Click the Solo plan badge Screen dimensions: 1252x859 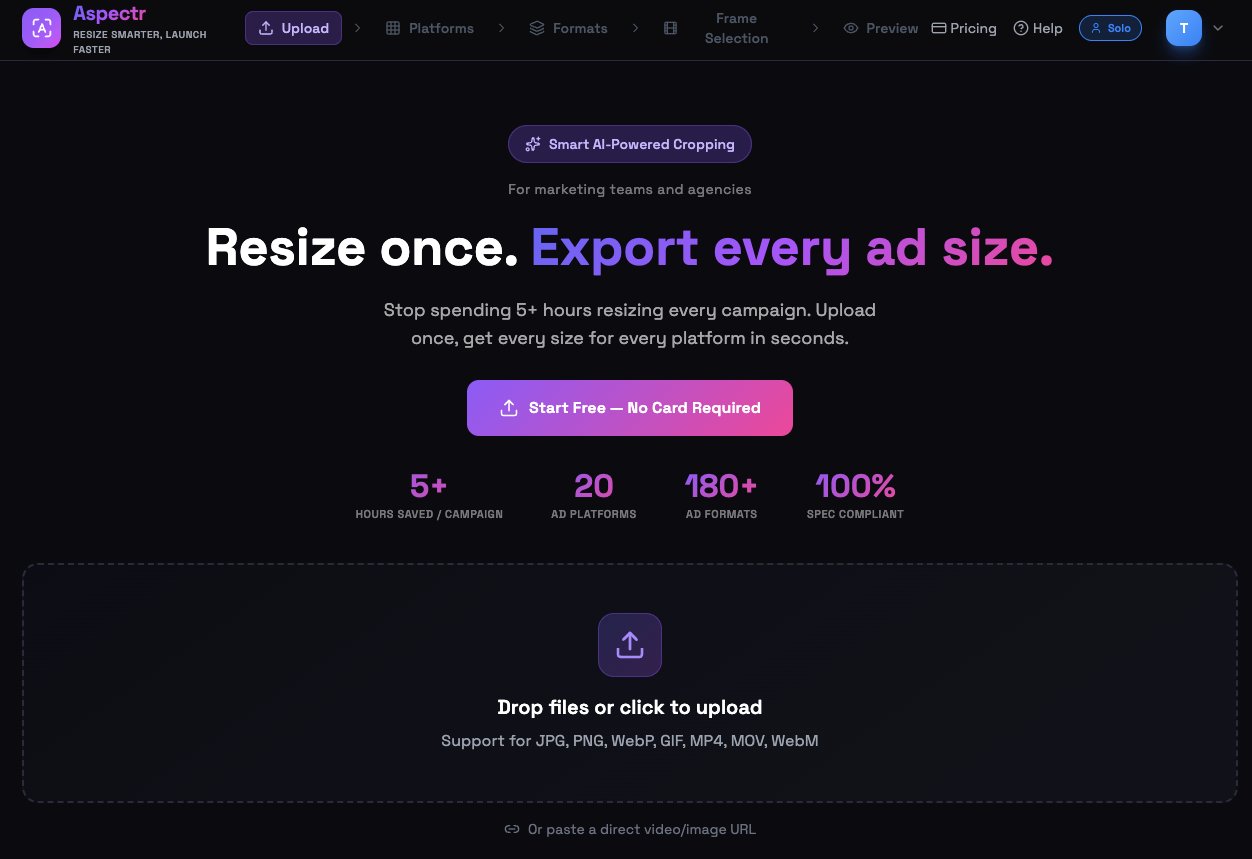[x=1110, y=28]
